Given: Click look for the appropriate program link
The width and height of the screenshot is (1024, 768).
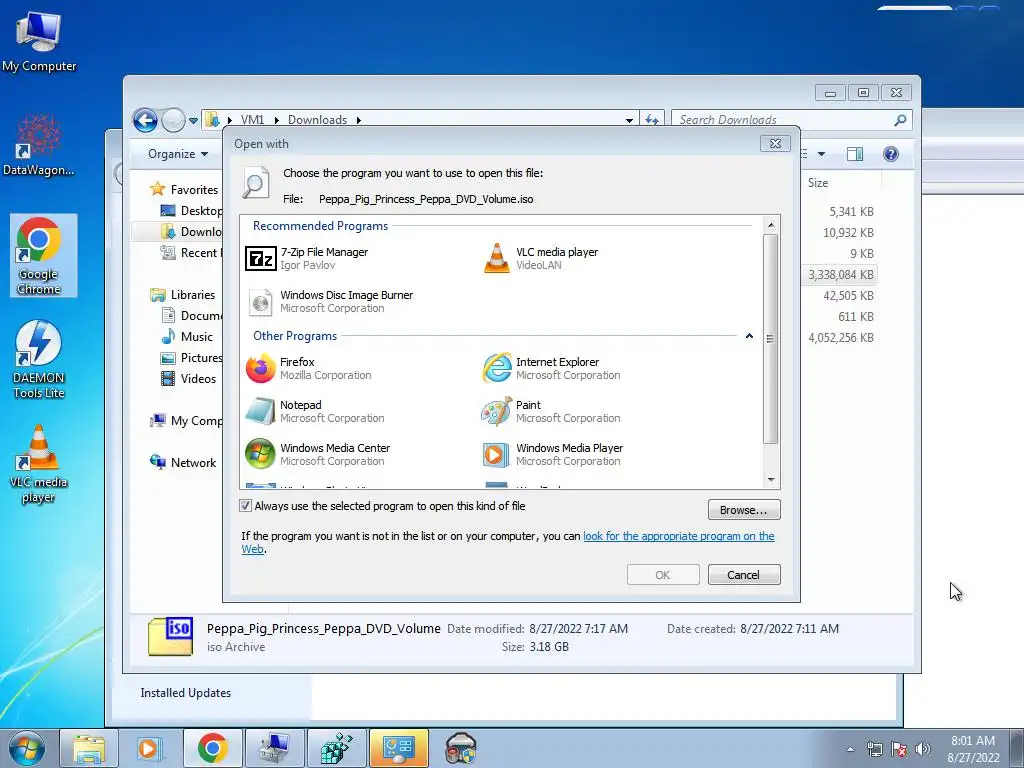Looking at the screenshot, I should click(x=679, y=536).
